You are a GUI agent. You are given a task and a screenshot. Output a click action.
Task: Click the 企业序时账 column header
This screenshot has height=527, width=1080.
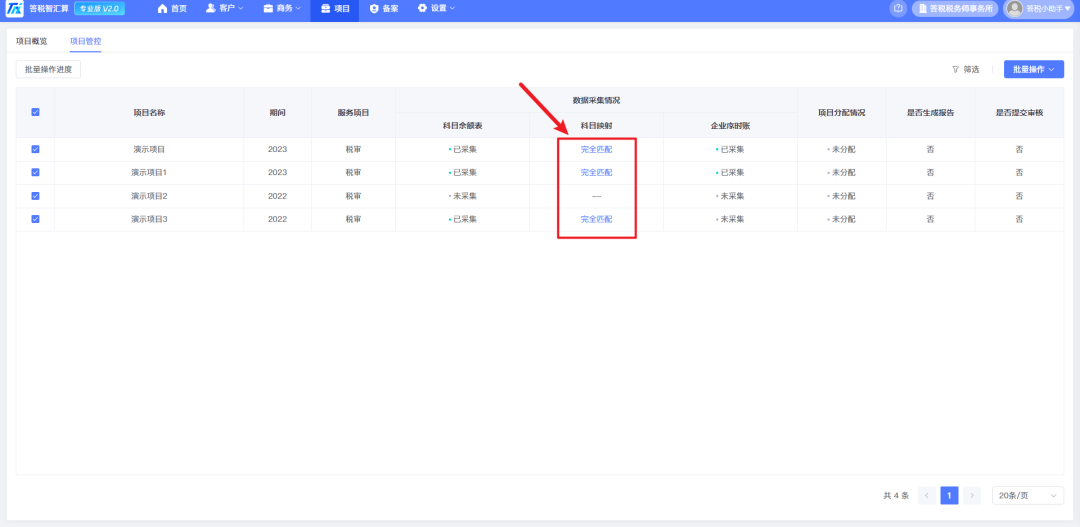click(x=731, y=125)
